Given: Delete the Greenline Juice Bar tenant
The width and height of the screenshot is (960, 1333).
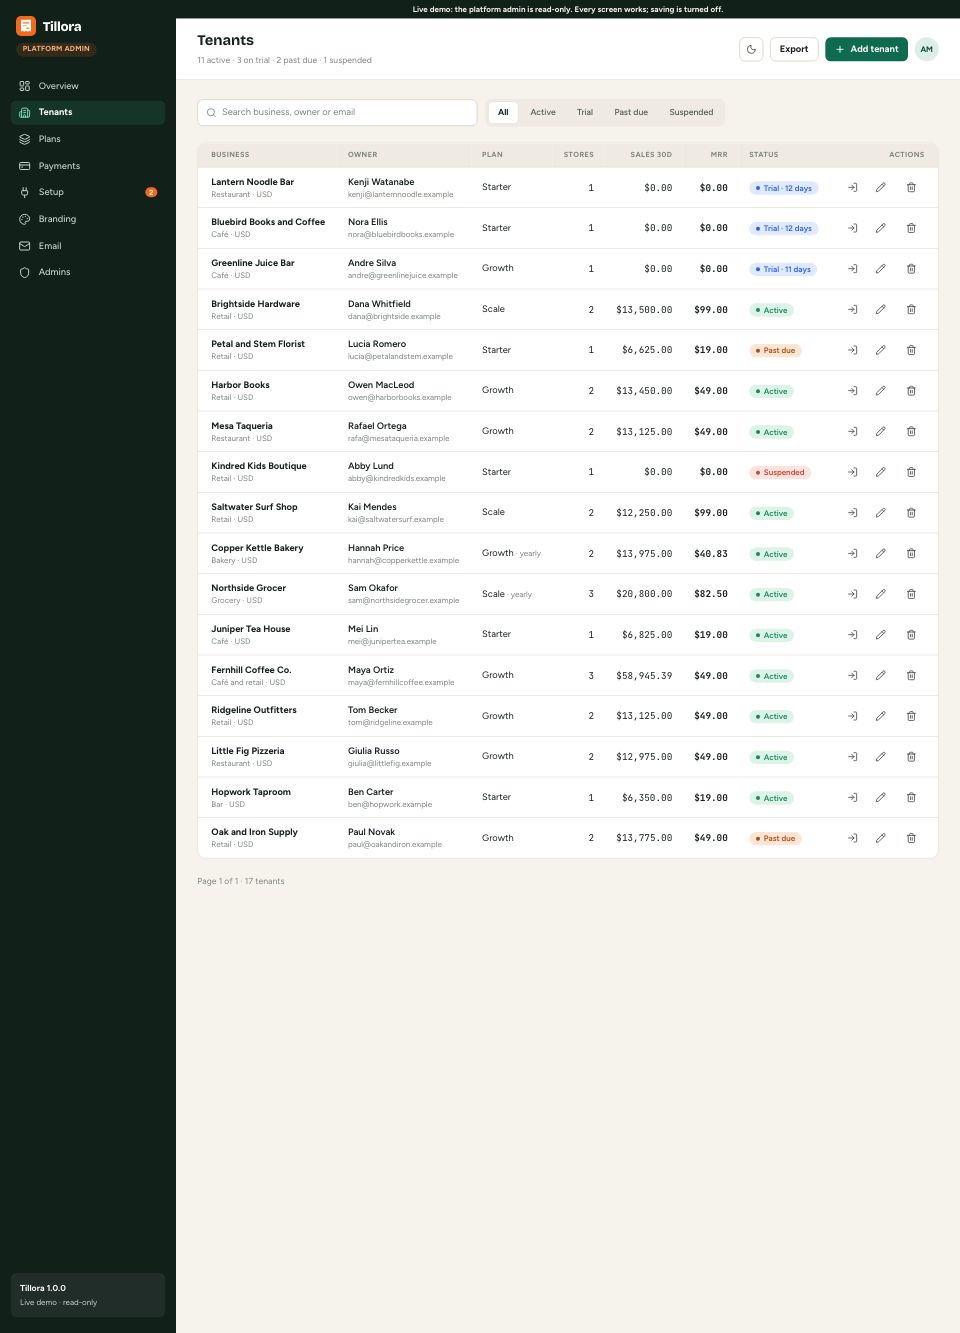Looking at the screenshot, I should point(911,269).
